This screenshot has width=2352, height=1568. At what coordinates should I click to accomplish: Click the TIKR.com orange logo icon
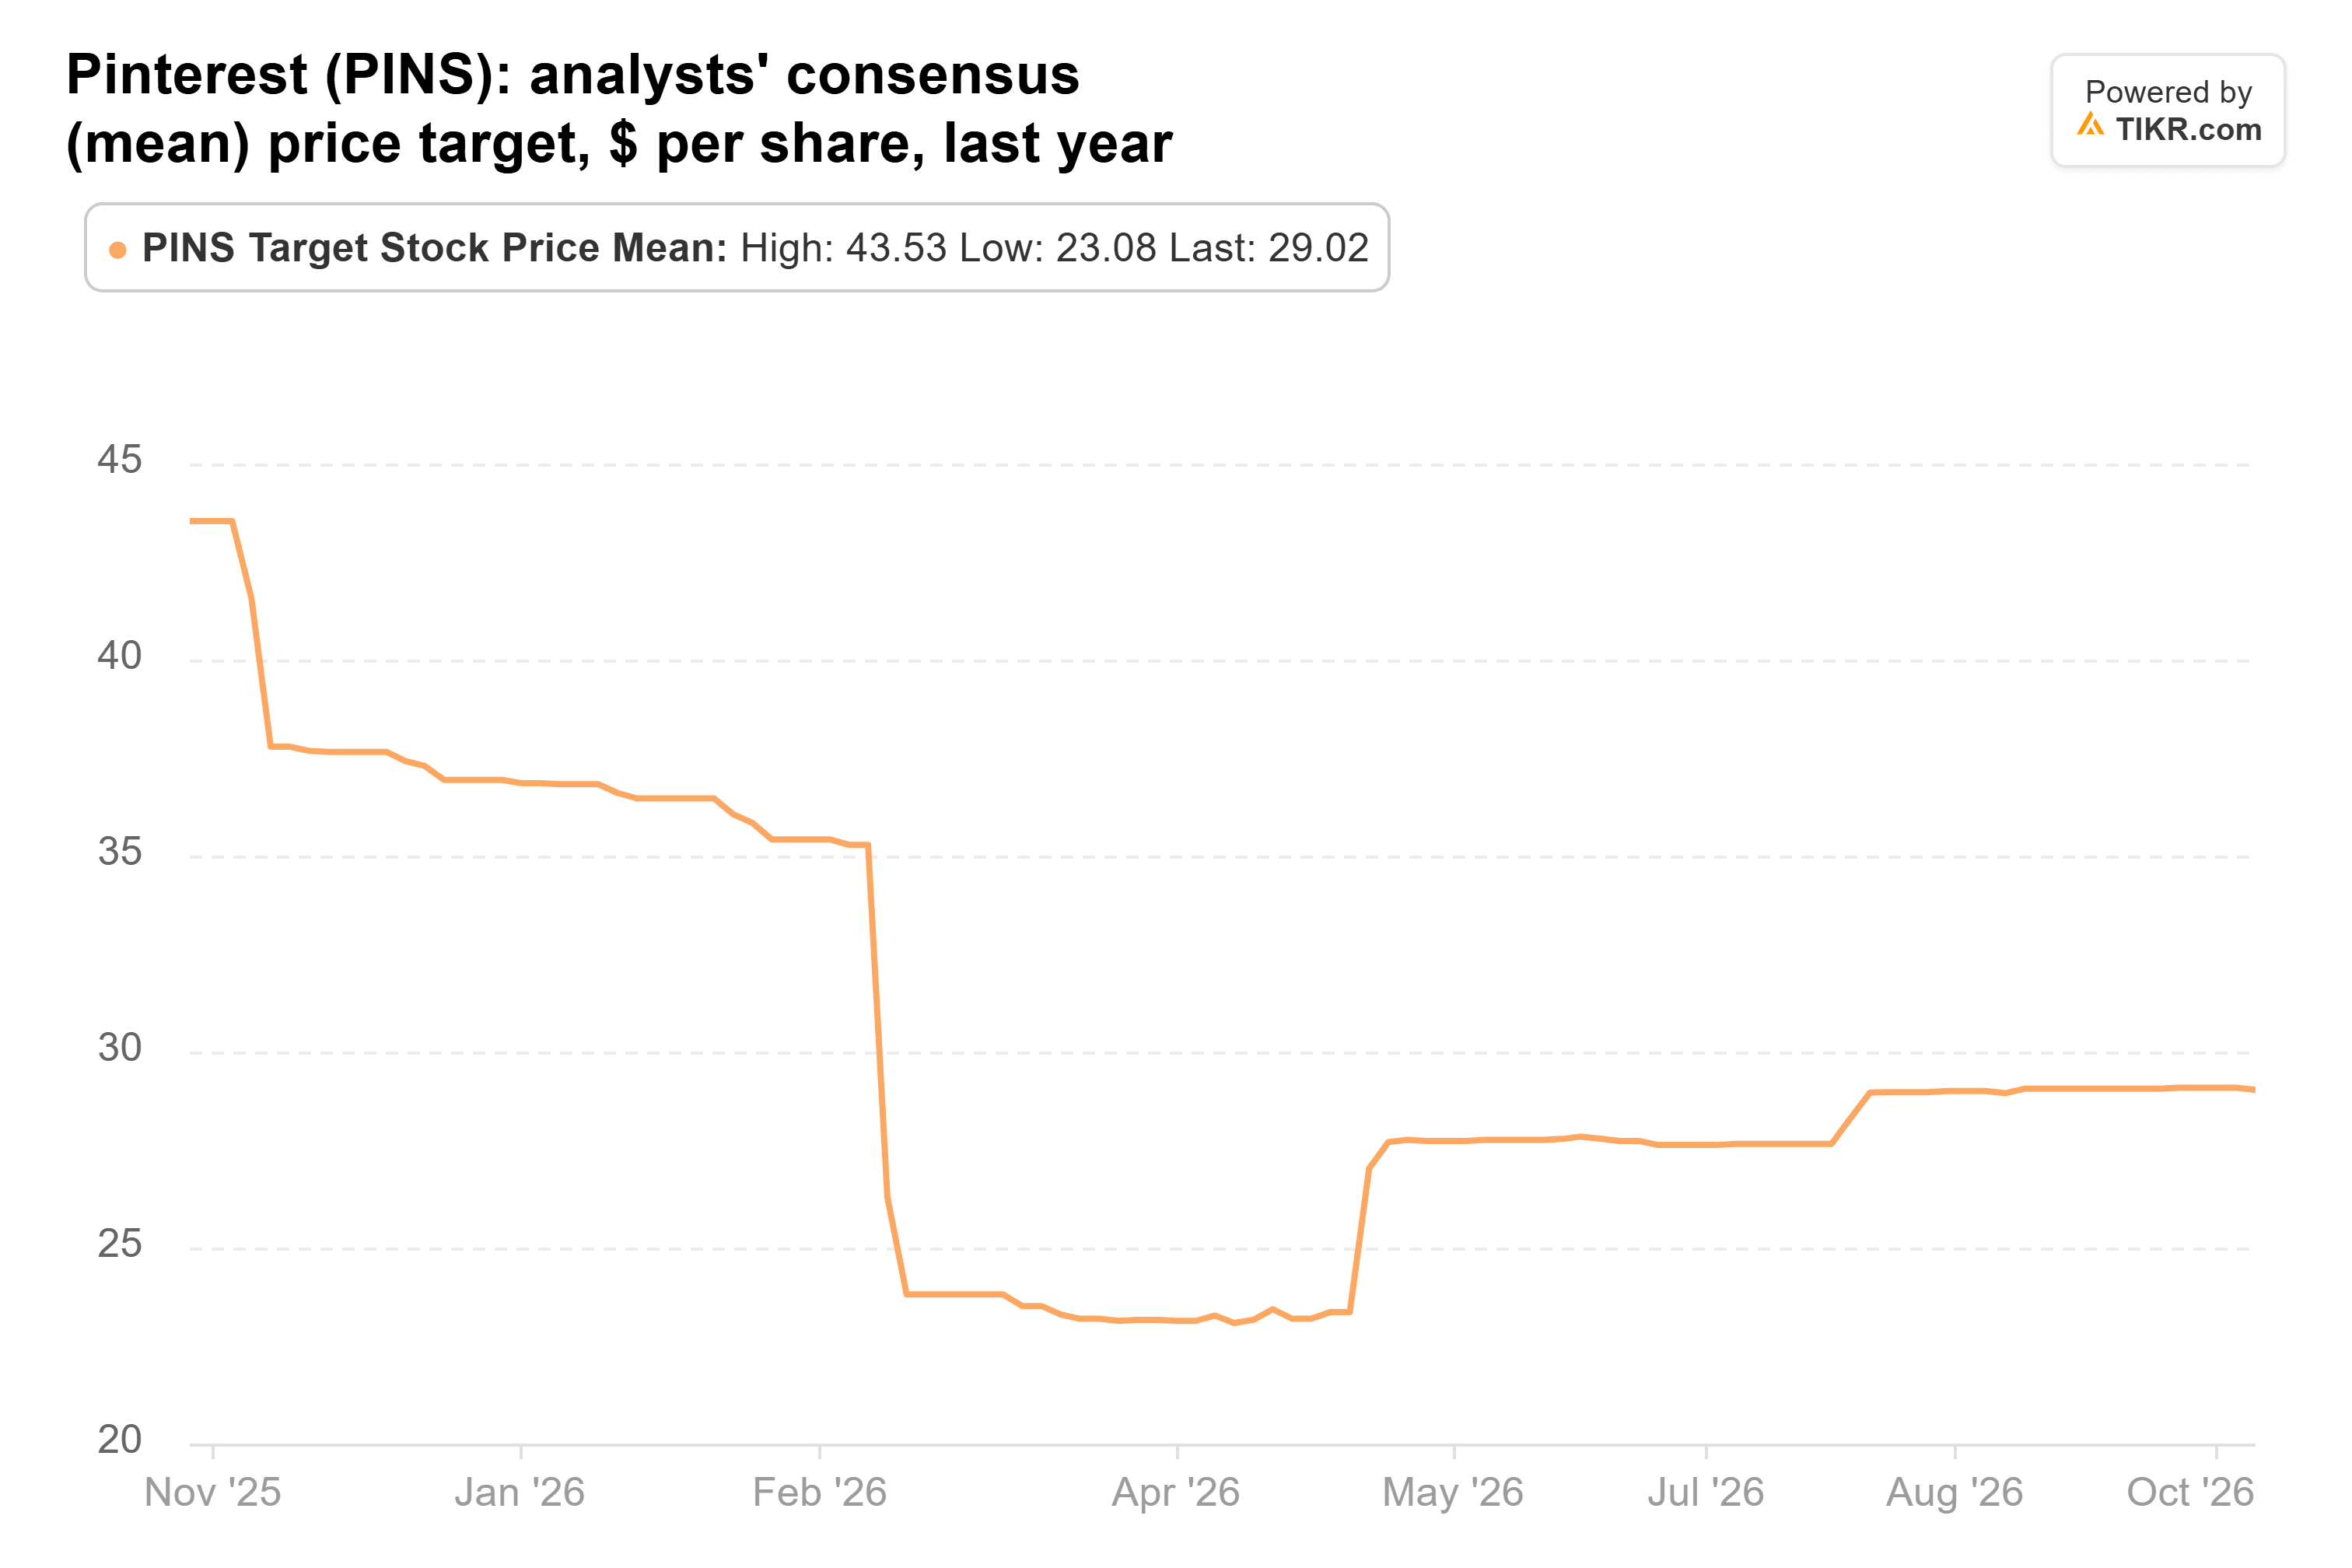tap(2090, 125)
